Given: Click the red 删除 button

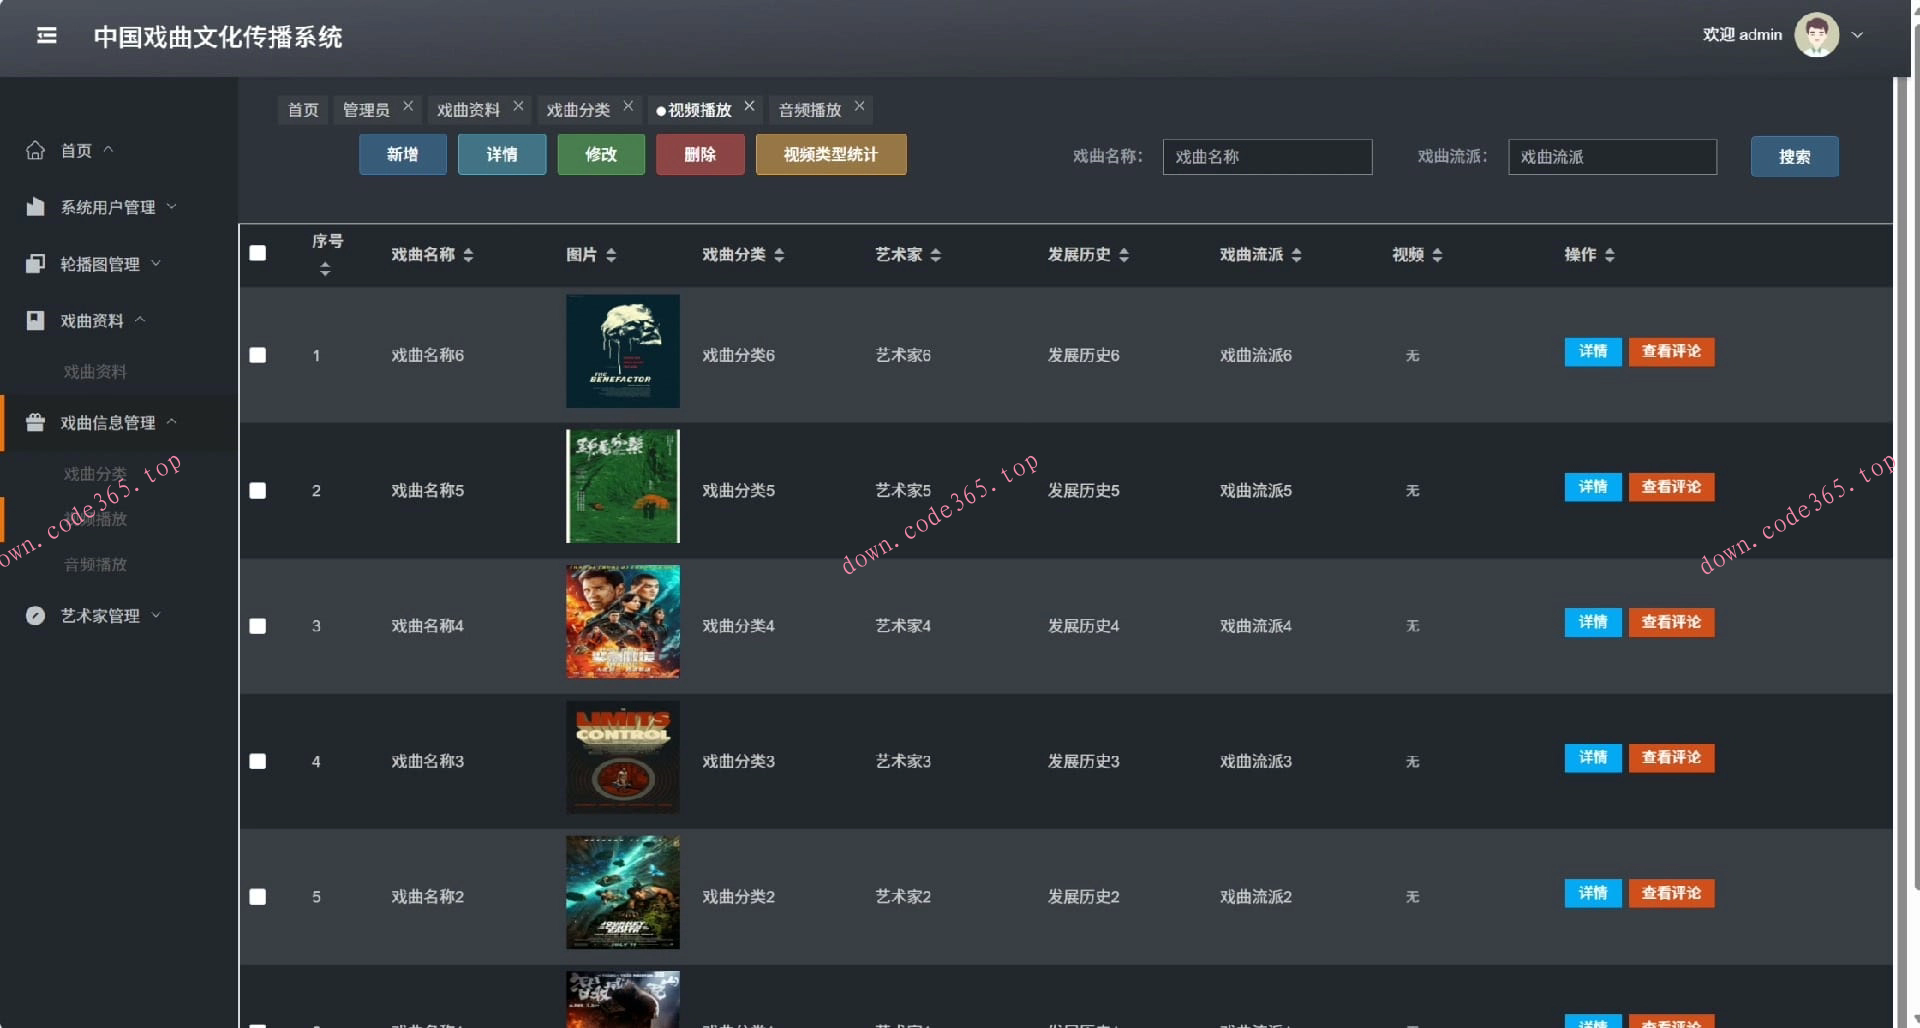Looking at the screenshot, I should click(x=700, y=155).
